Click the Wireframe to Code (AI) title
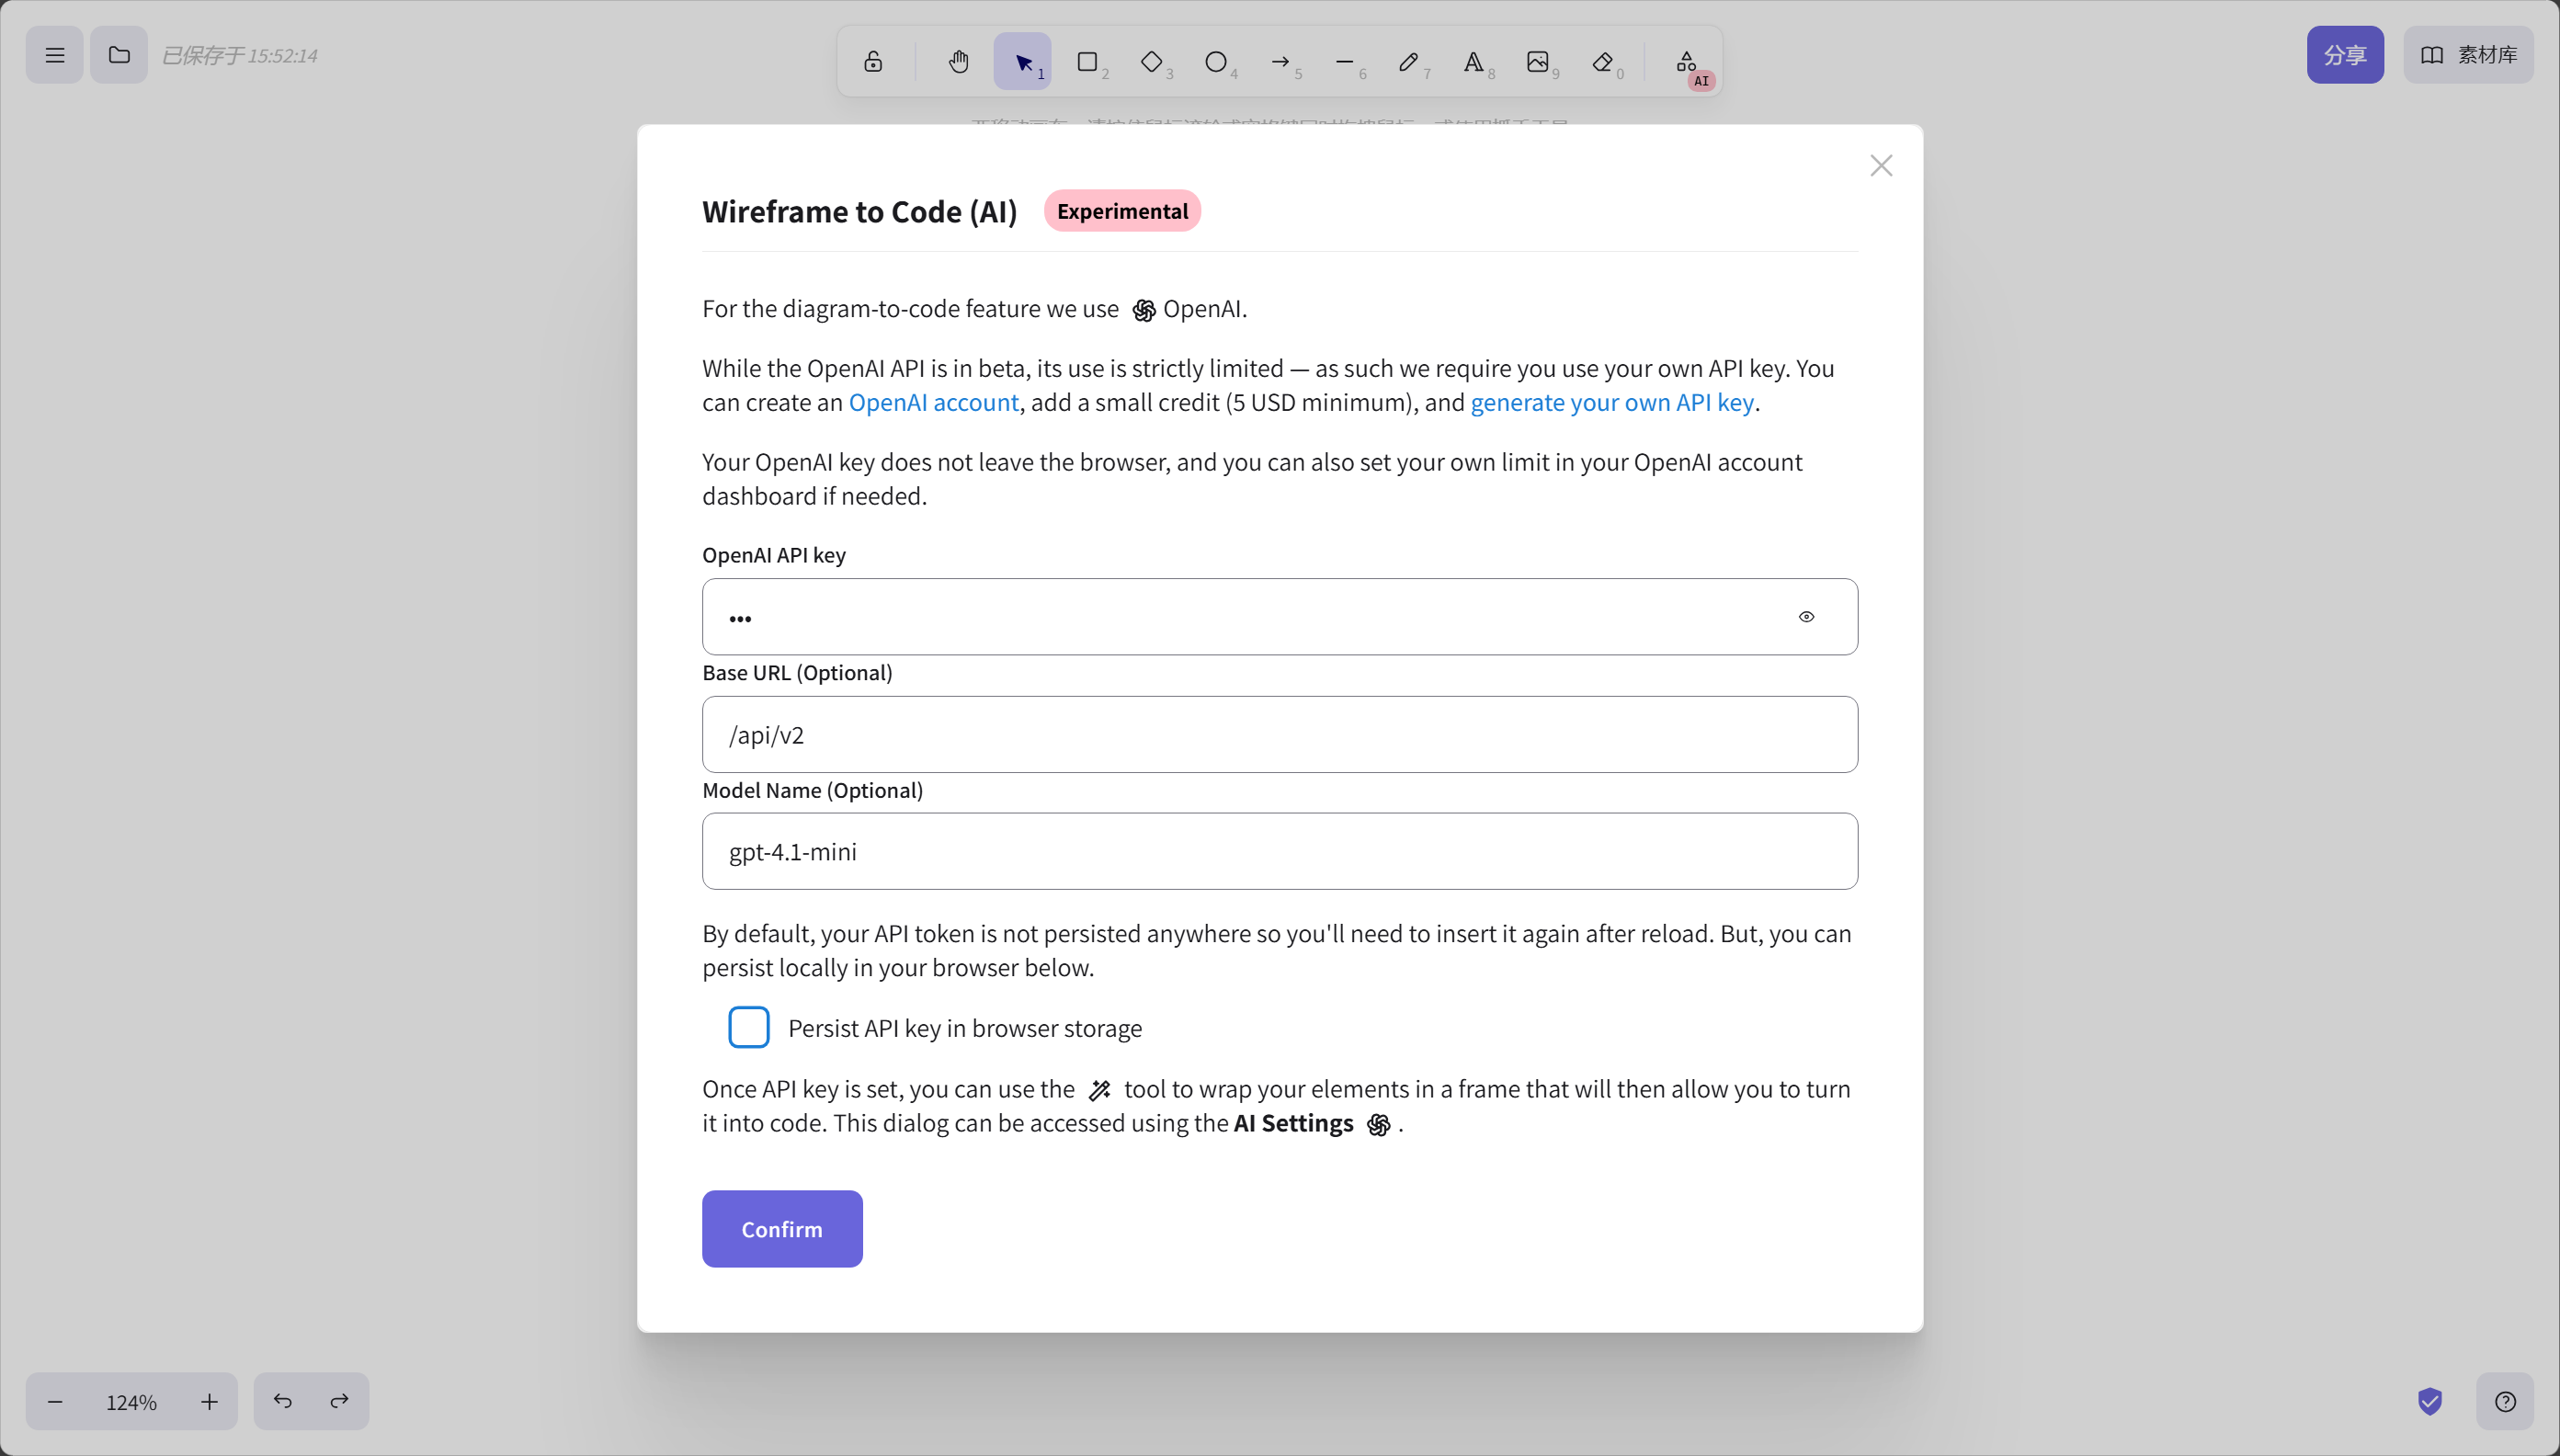The width and height of the screenshot is (2560, 1456). (x=859, y=212)
